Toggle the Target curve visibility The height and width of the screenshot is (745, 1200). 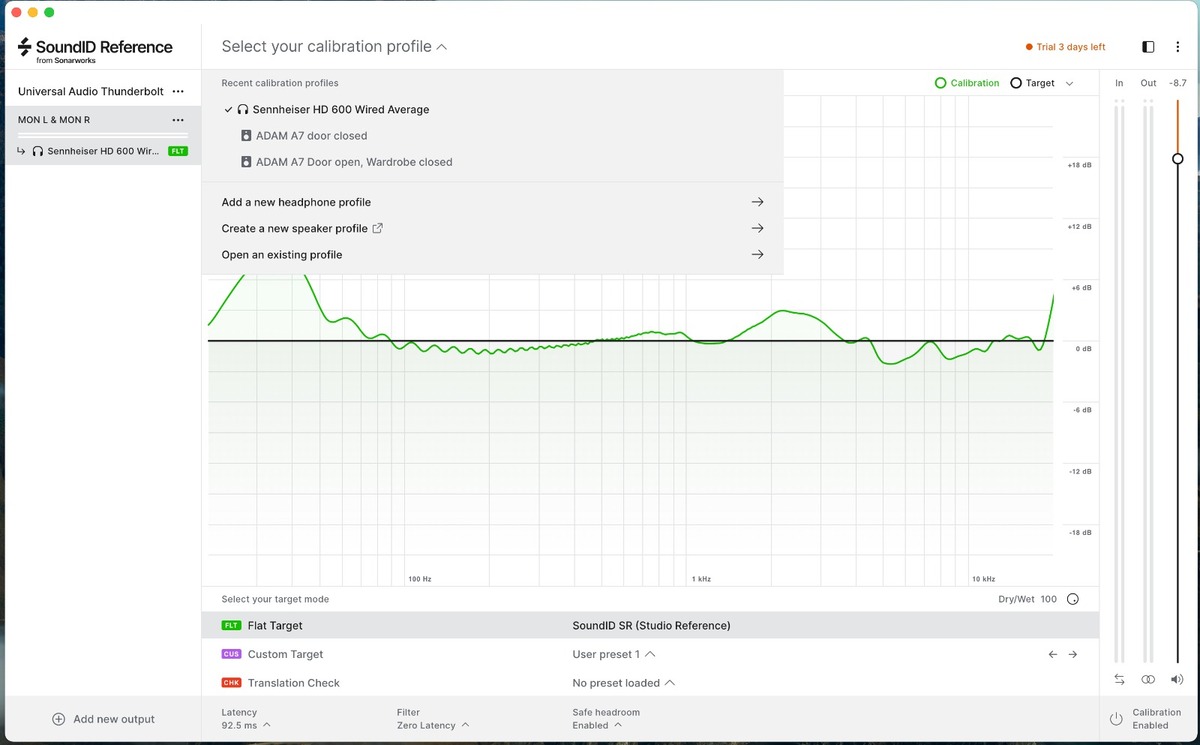1033,83
